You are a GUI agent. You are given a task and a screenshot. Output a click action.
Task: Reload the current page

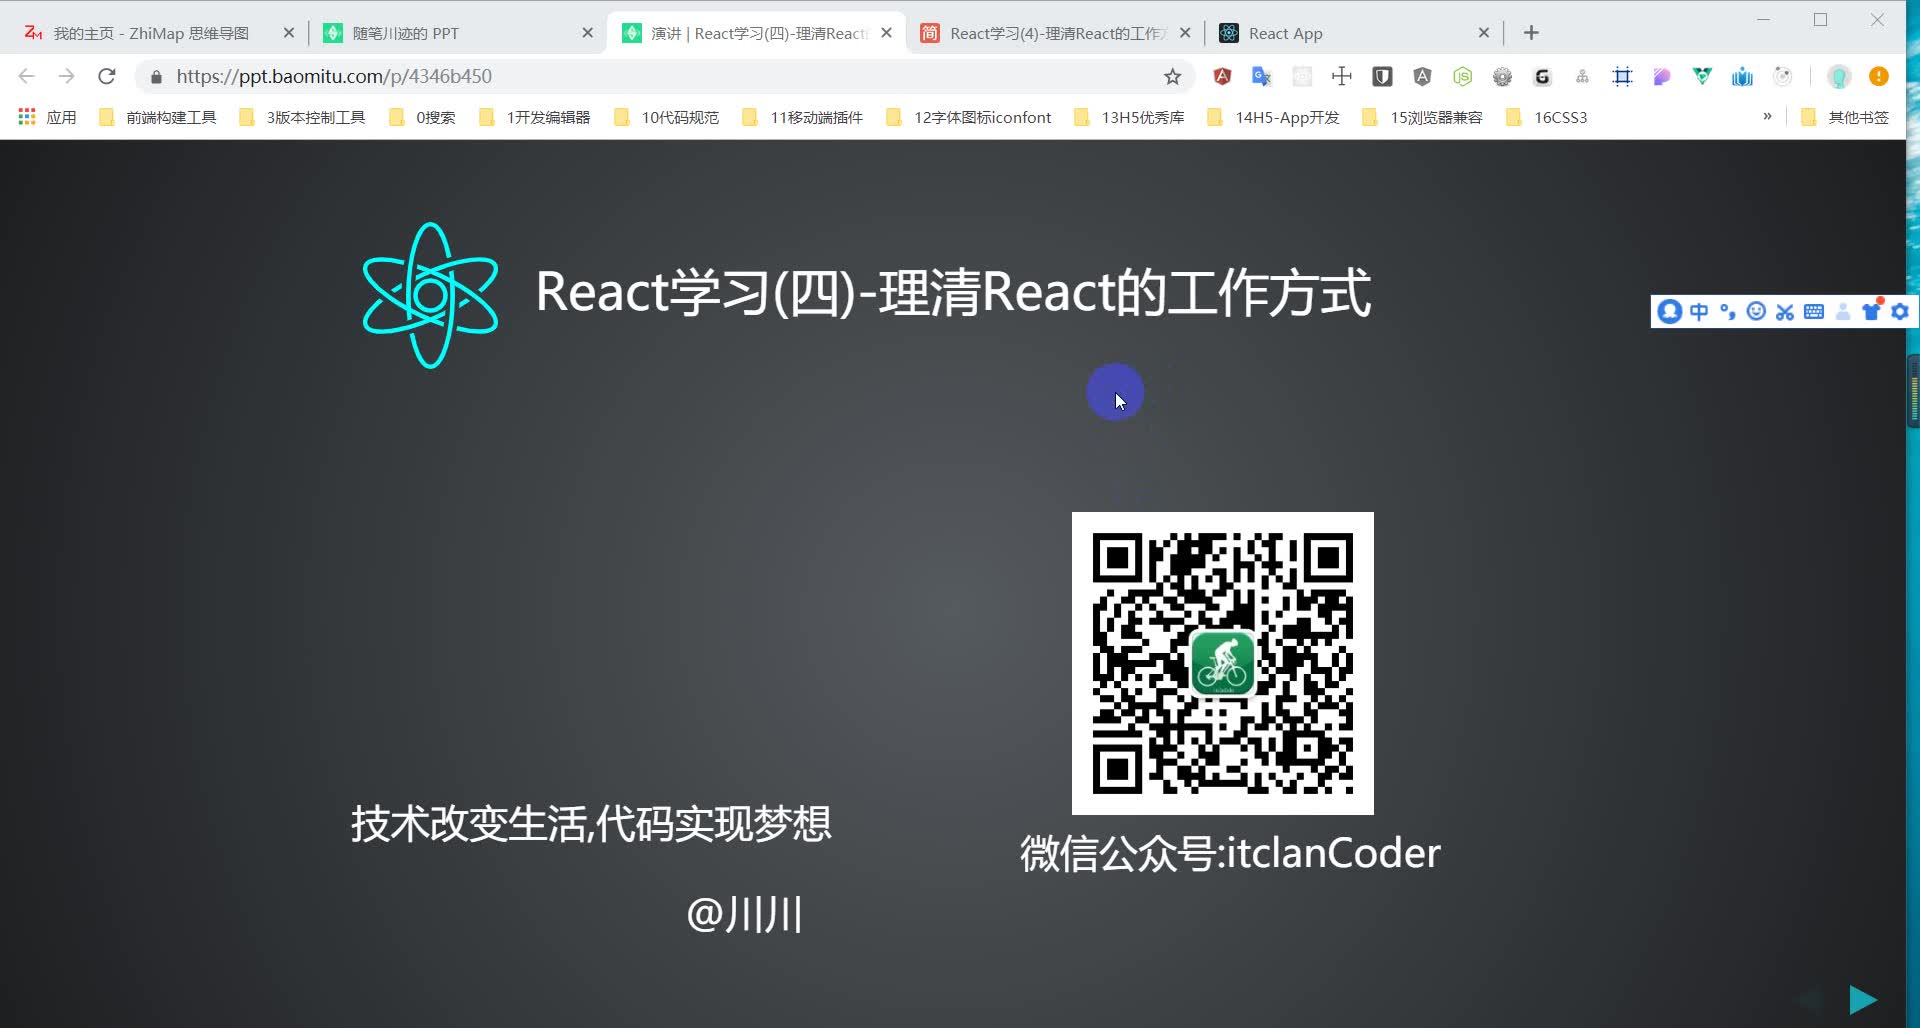click(107, 76)
